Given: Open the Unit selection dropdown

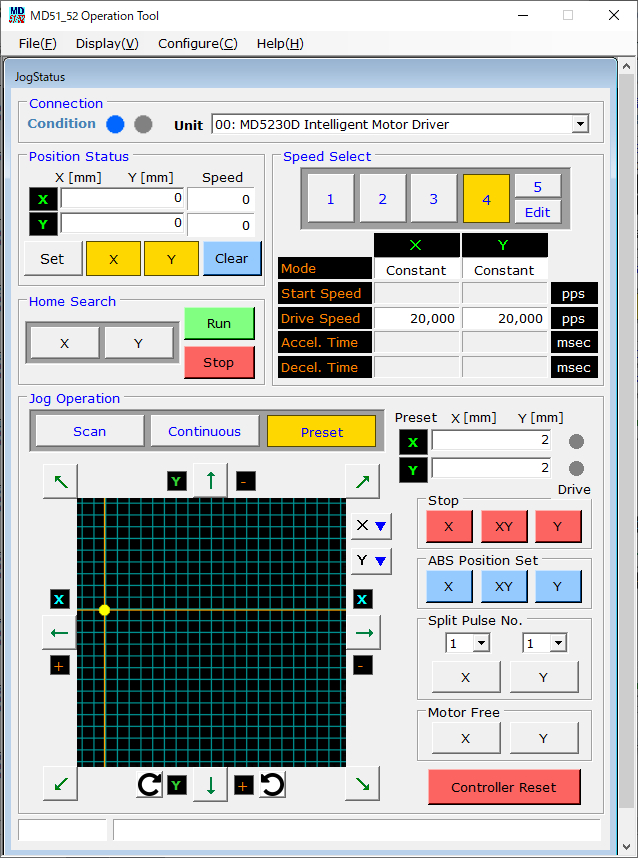Looking at the screenshot, I should (x=579, y=125).
